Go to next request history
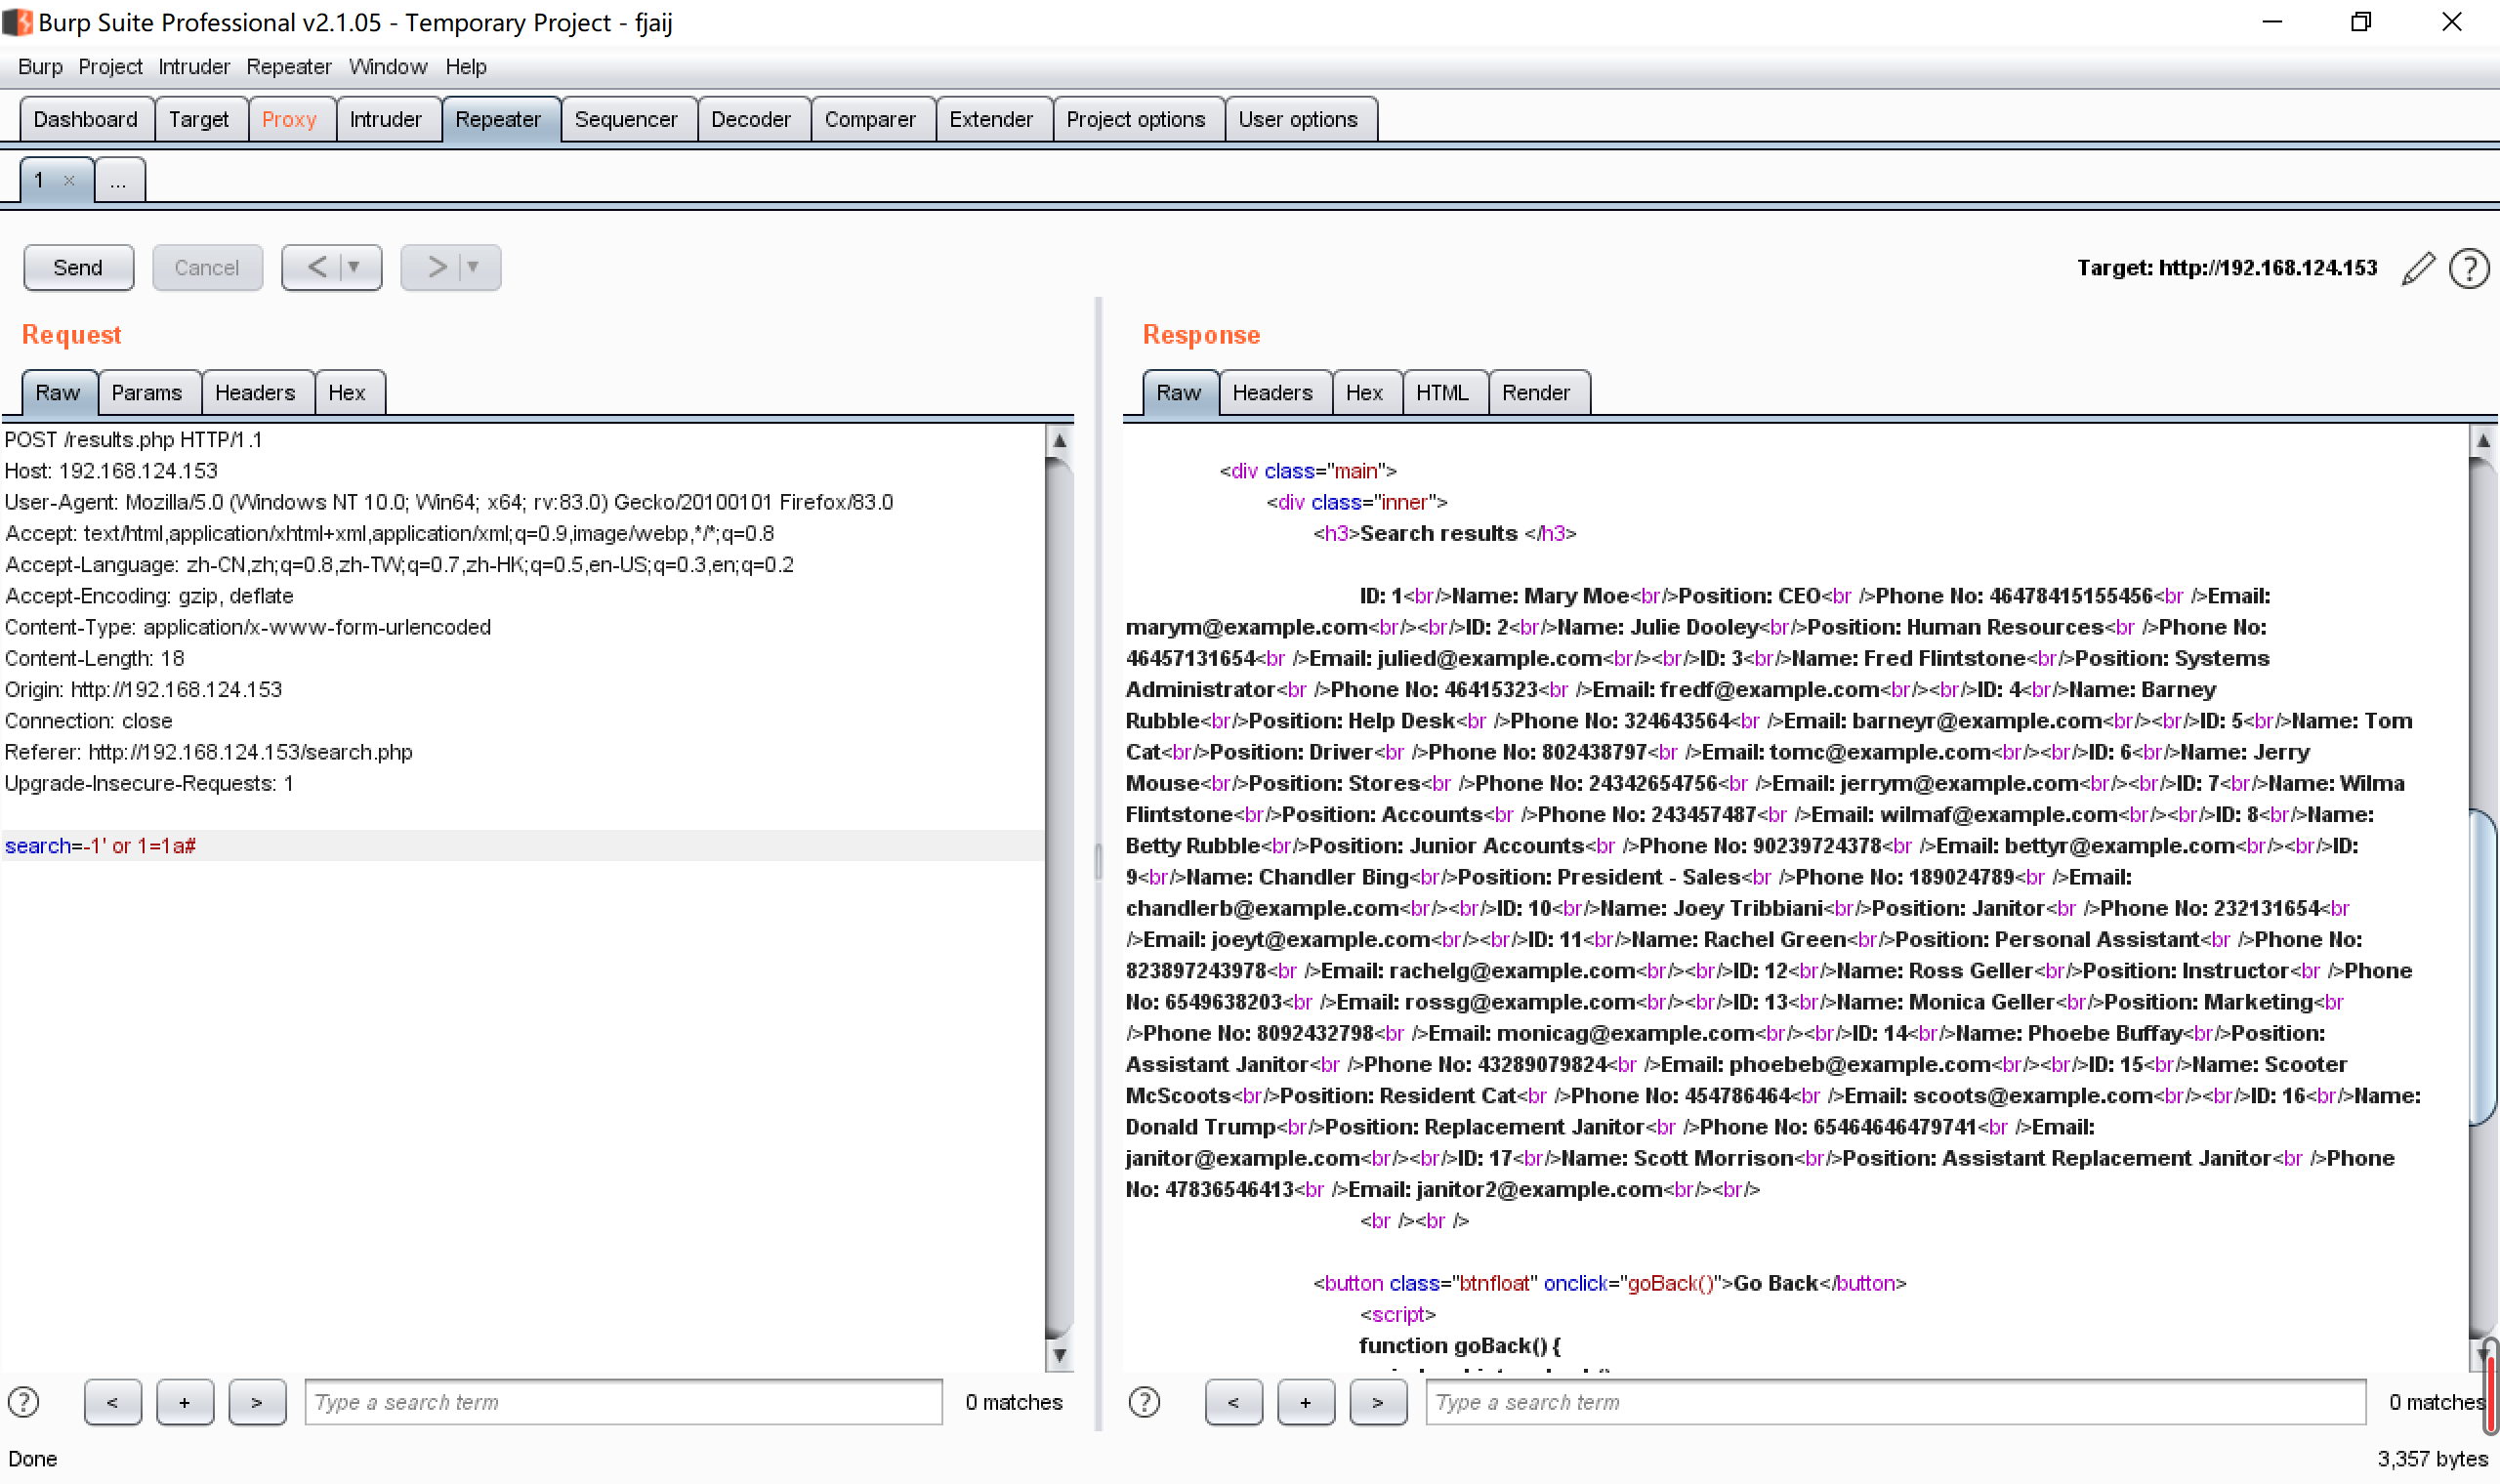The image size is (2500, 1484). [x=436, y=267]
